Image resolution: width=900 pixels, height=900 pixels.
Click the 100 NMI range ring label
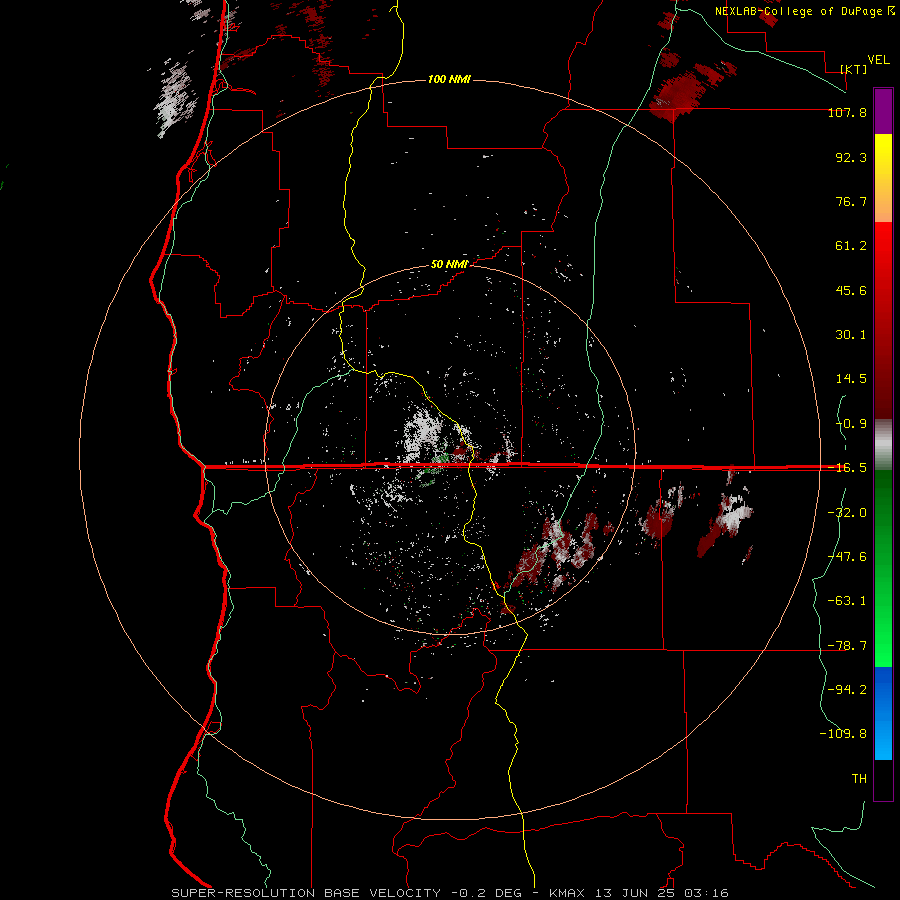tap(449, 79)
